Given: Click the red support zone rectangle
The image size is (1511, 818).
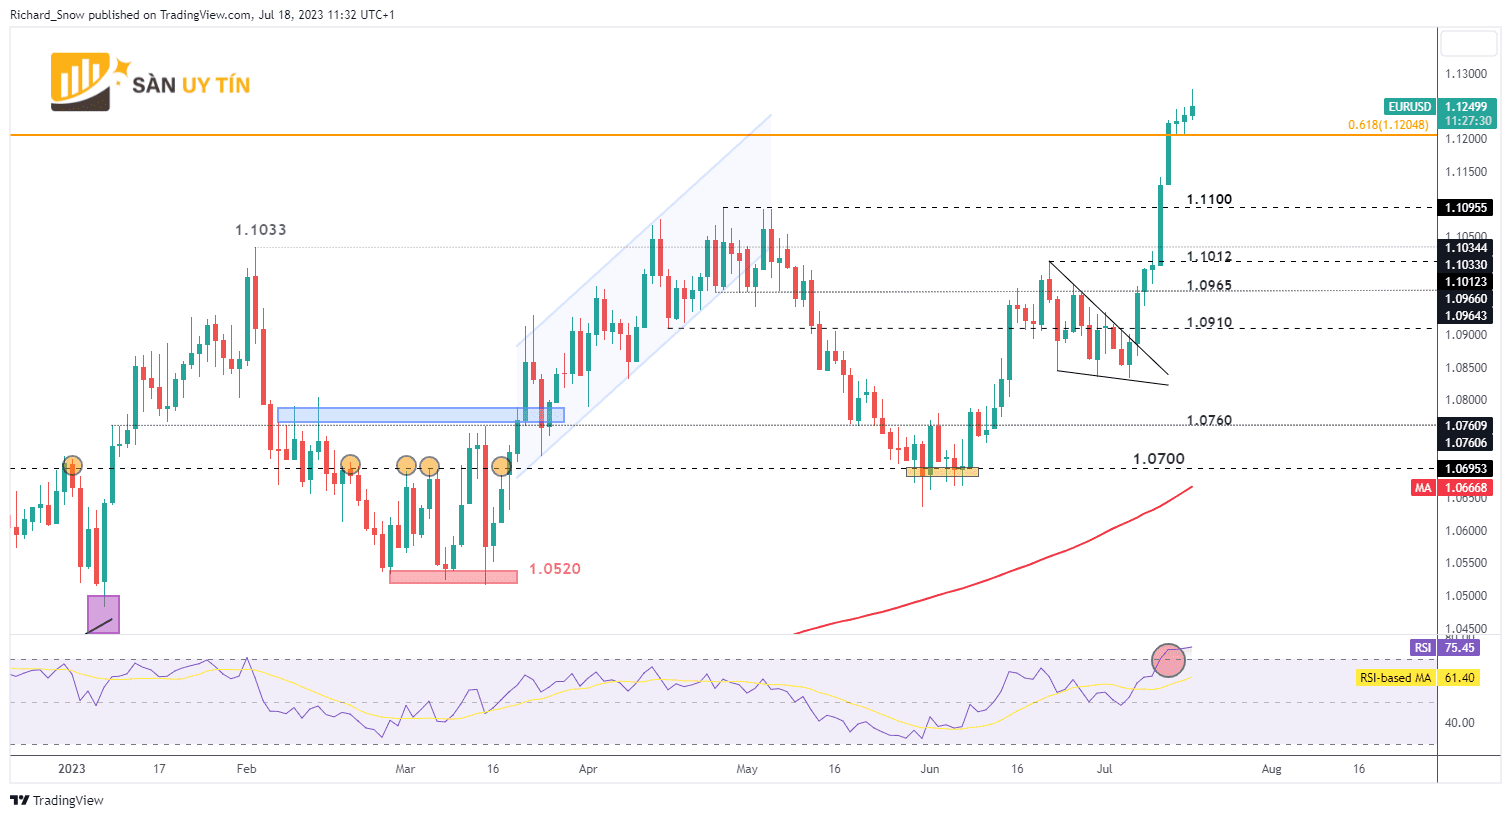Looking at the screenshot, I should [x=453, y=577].
